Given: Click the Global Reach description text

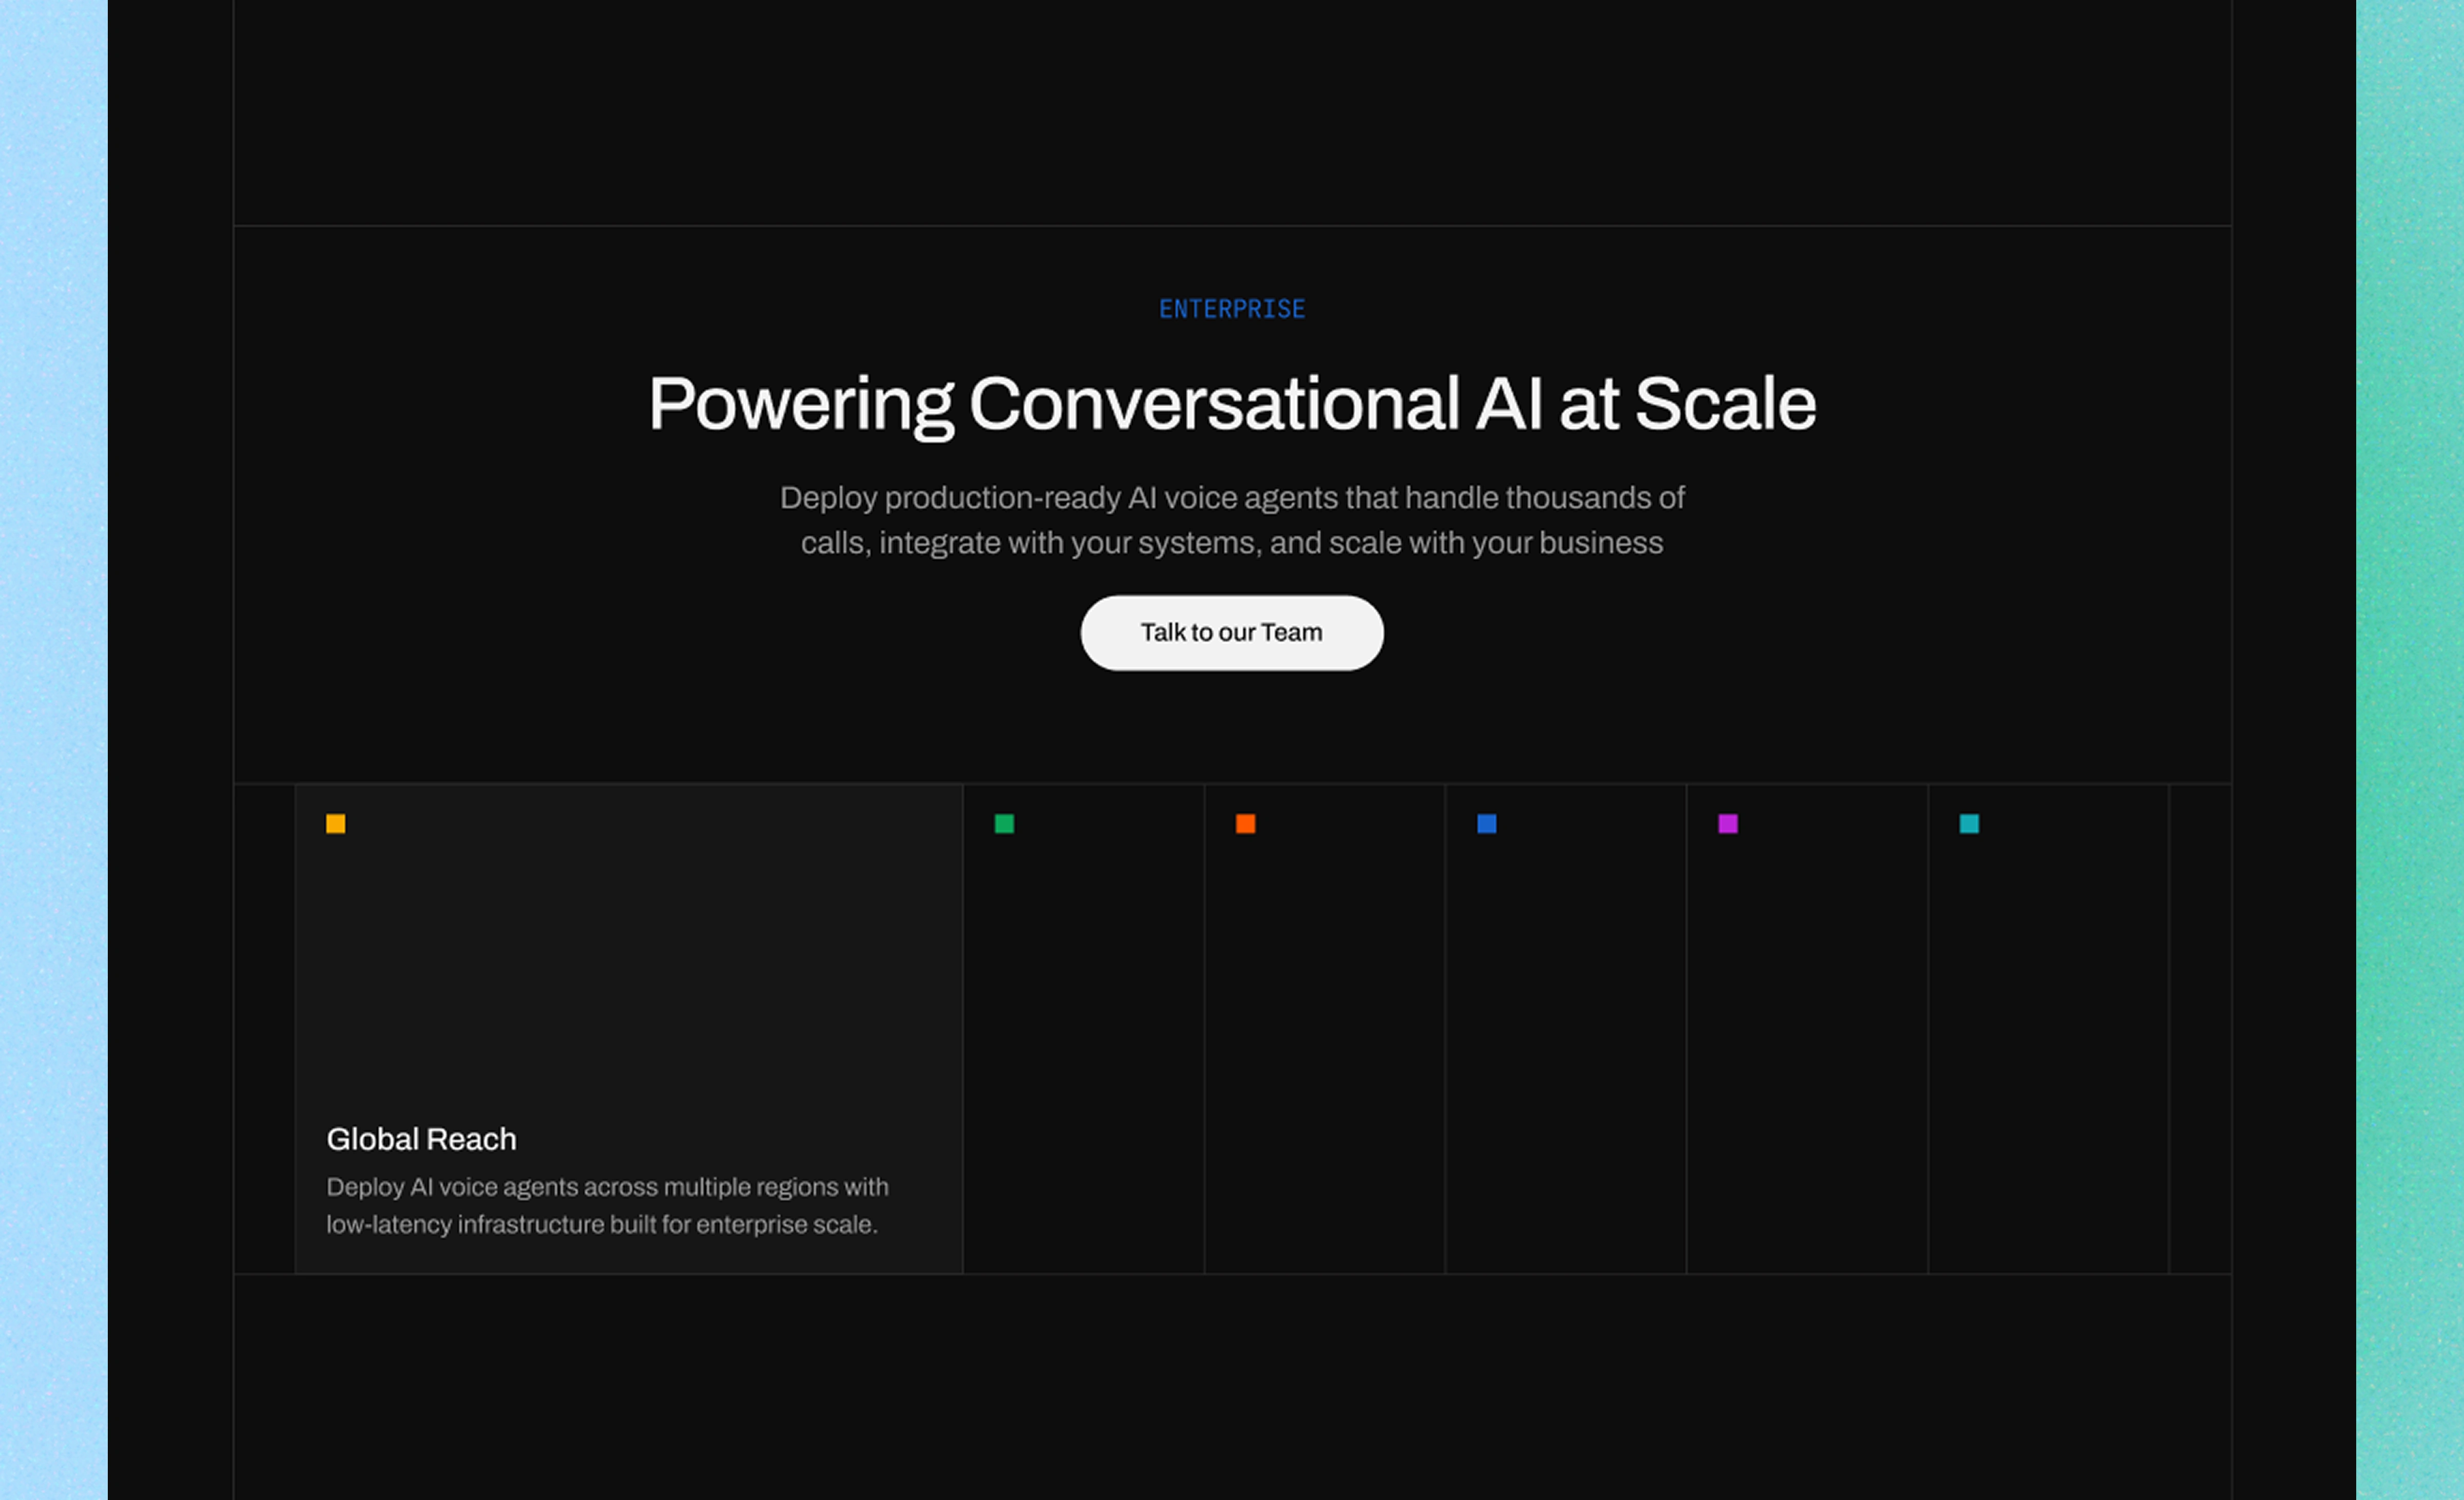Looking at the screenshot, I should (x=606, y=1205).
